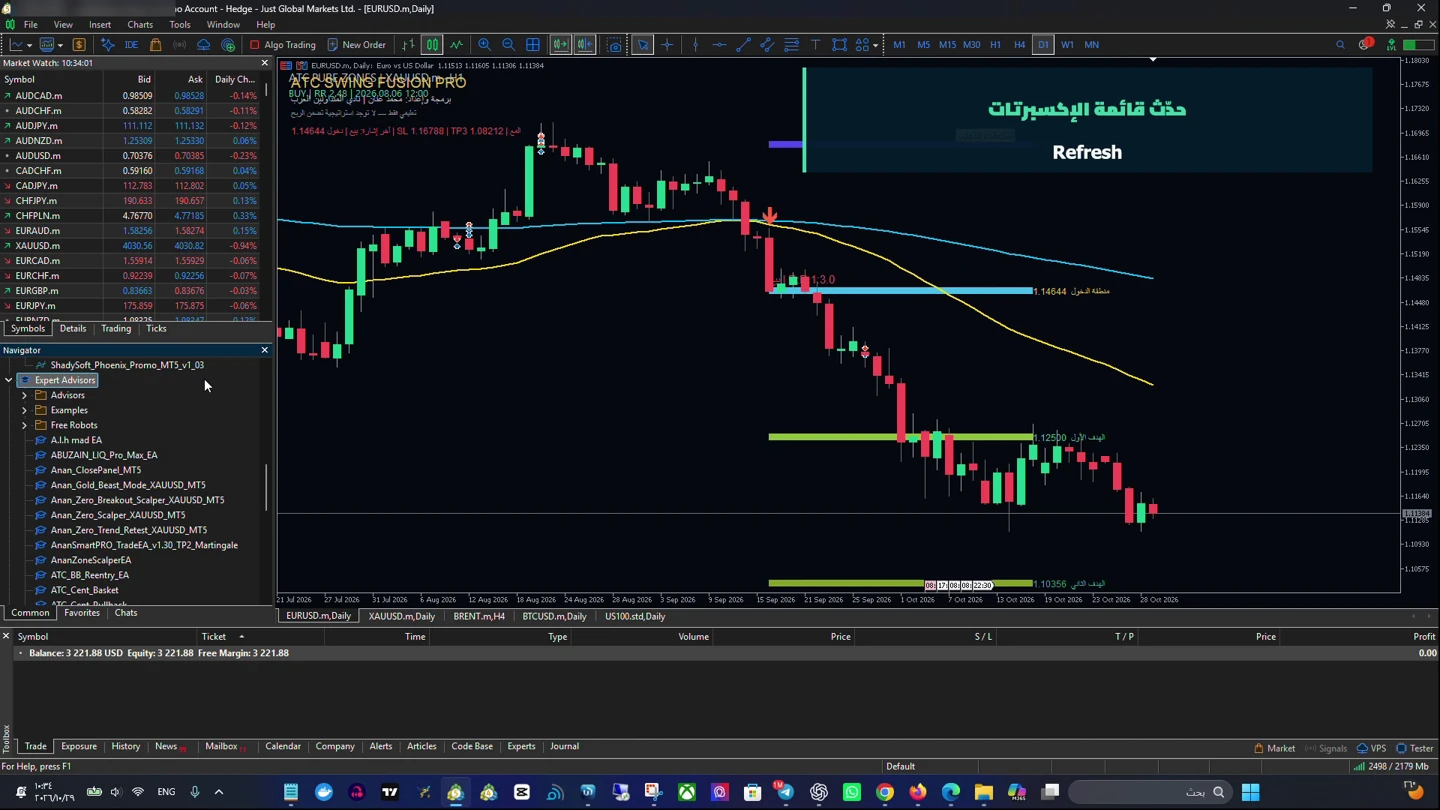Open Telegram from the Windows taskbar
The height and width of the screenshot is (810, 1440).
(786, 793)
